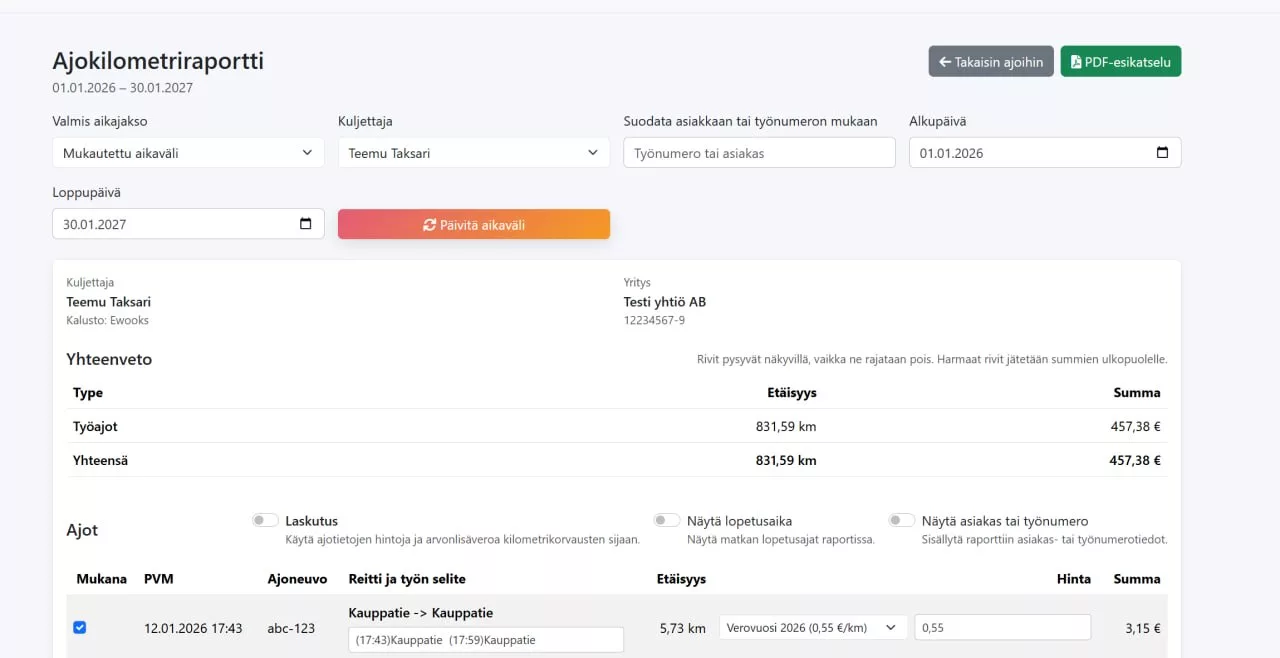
Task: Click the Alkupäivä date field 01.01.2026
Action: click(1045, 153)
